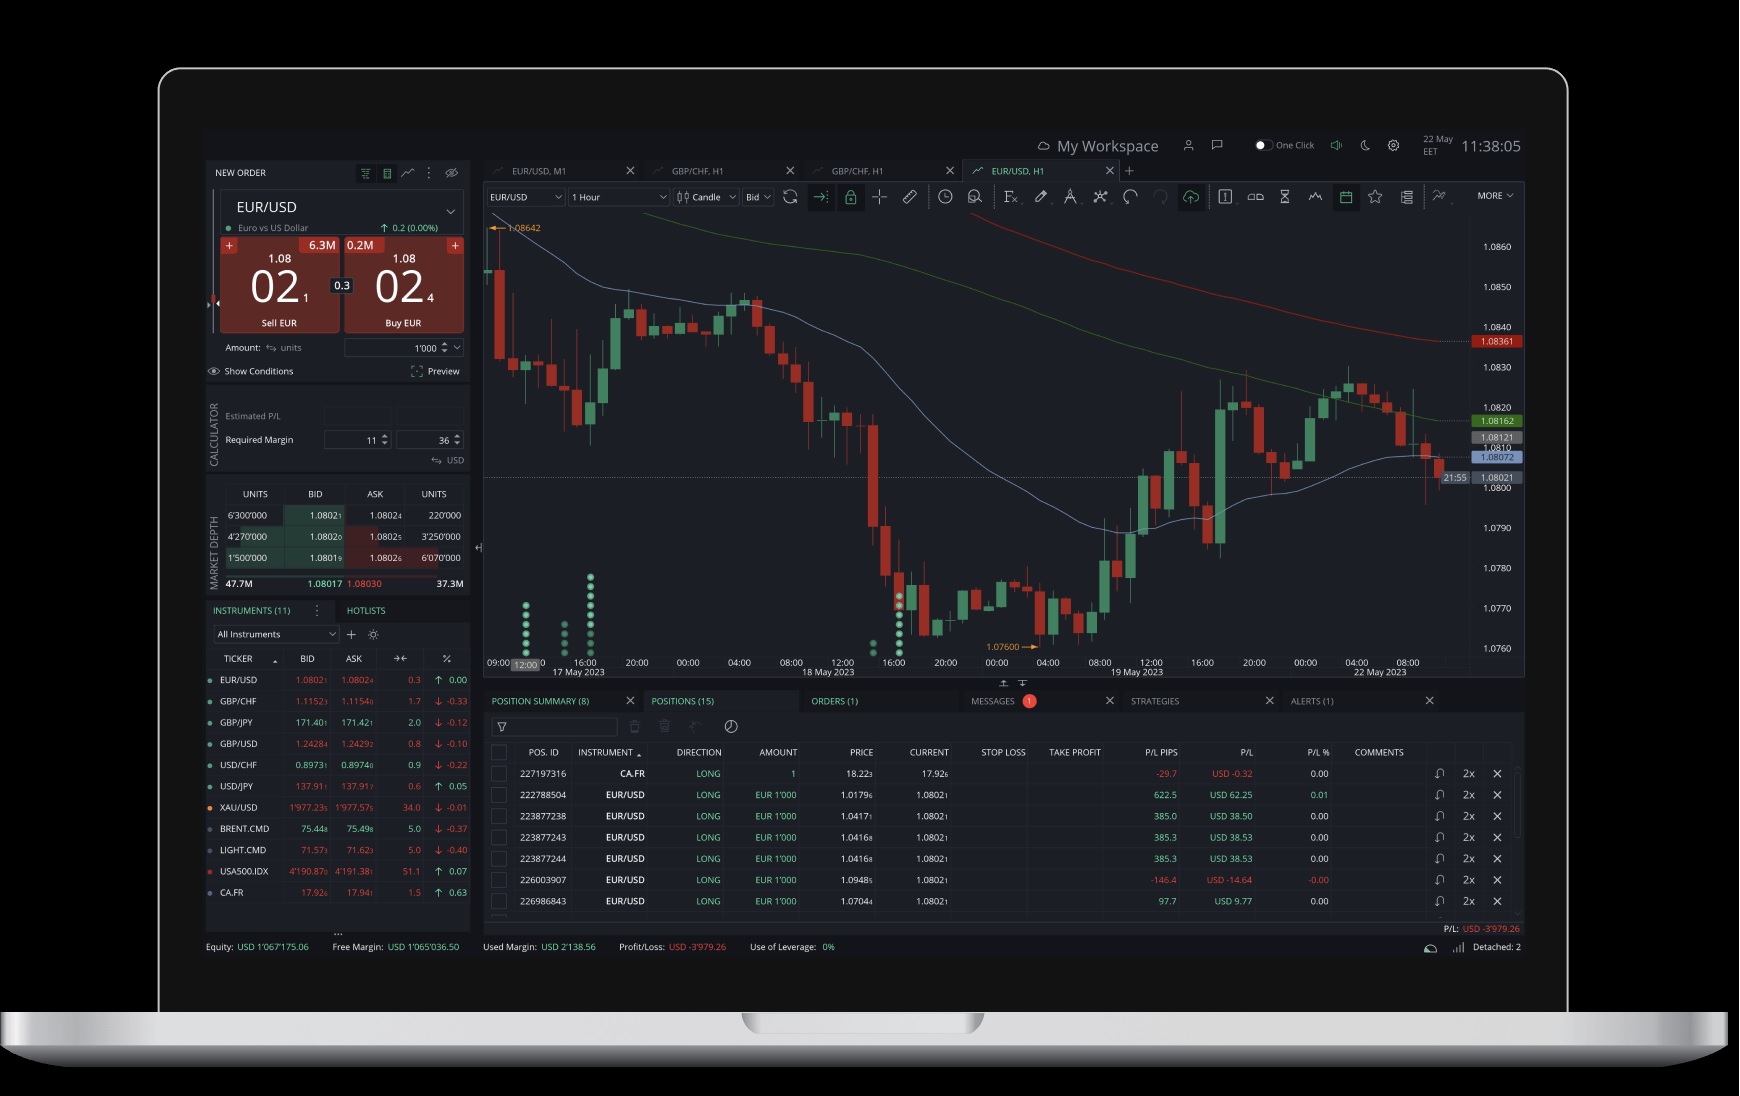Click 2x for position 227197316
Viewport: 1740px width, 1096px height.
(1468, 774)
